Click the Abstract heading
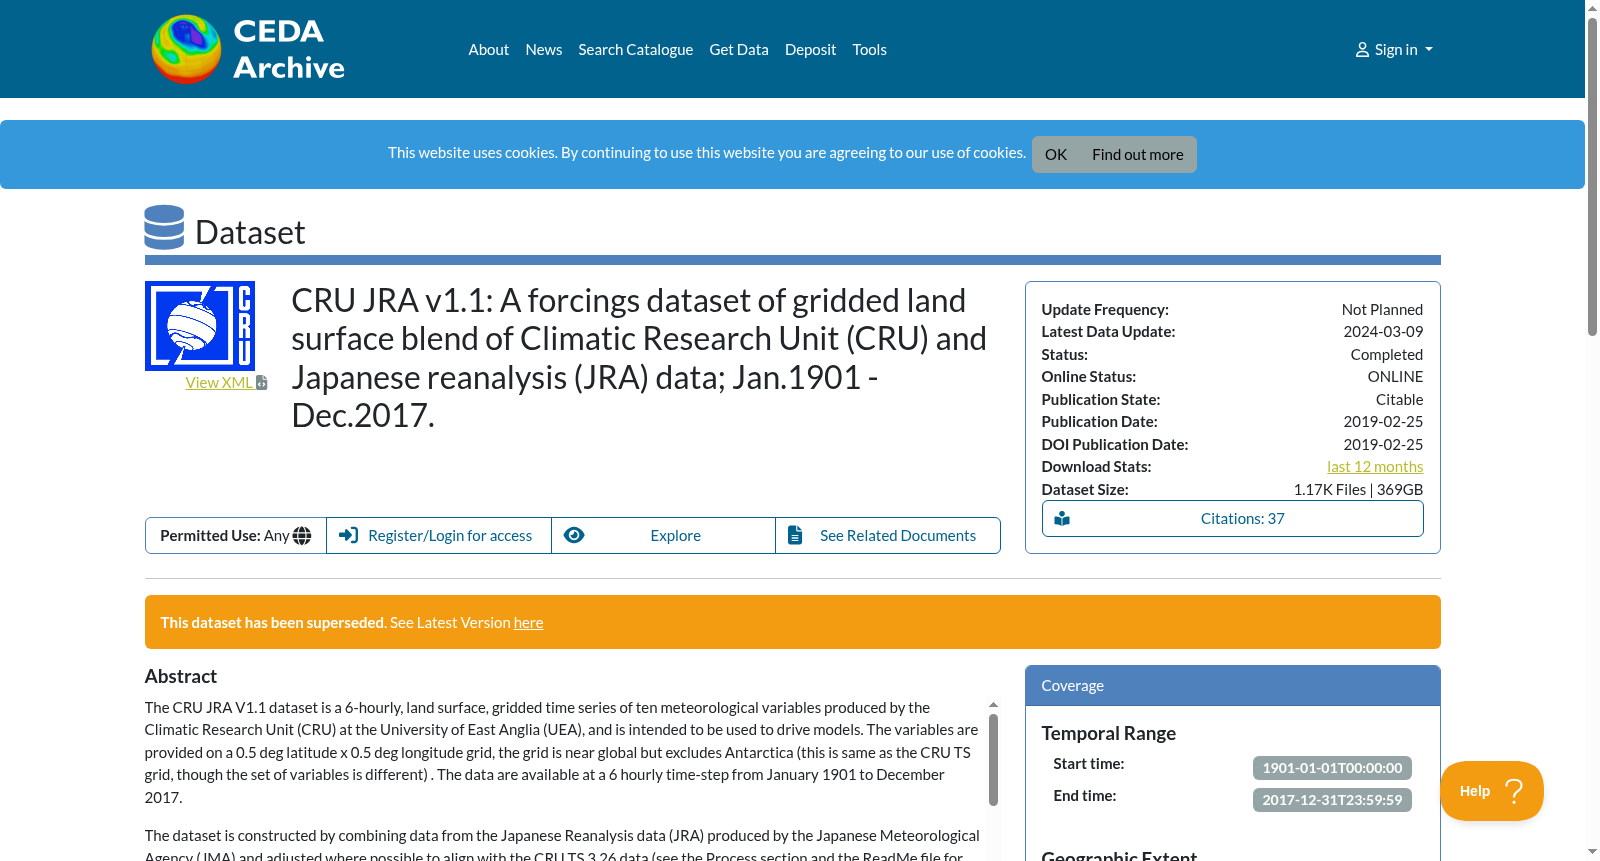This screenshot has height=861, width=1600. coord(181,677)
